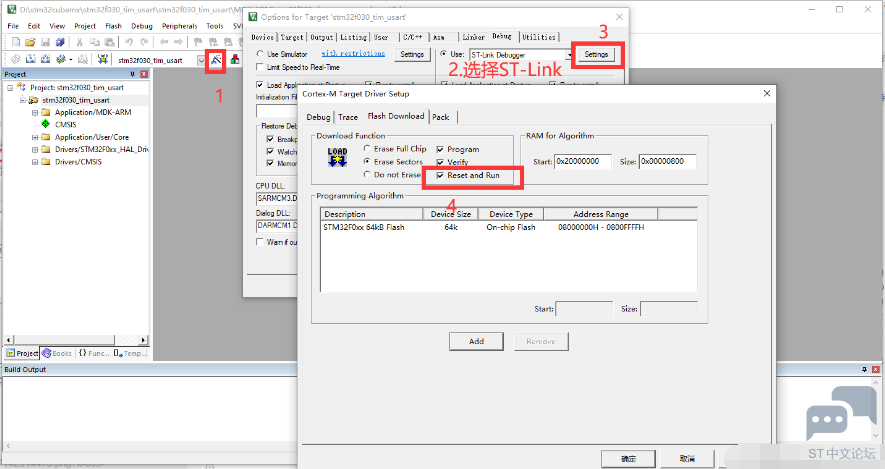Screen dimensions: 885x469
Task: Open Options for Target magic wand icon
Action: [216, 59]
